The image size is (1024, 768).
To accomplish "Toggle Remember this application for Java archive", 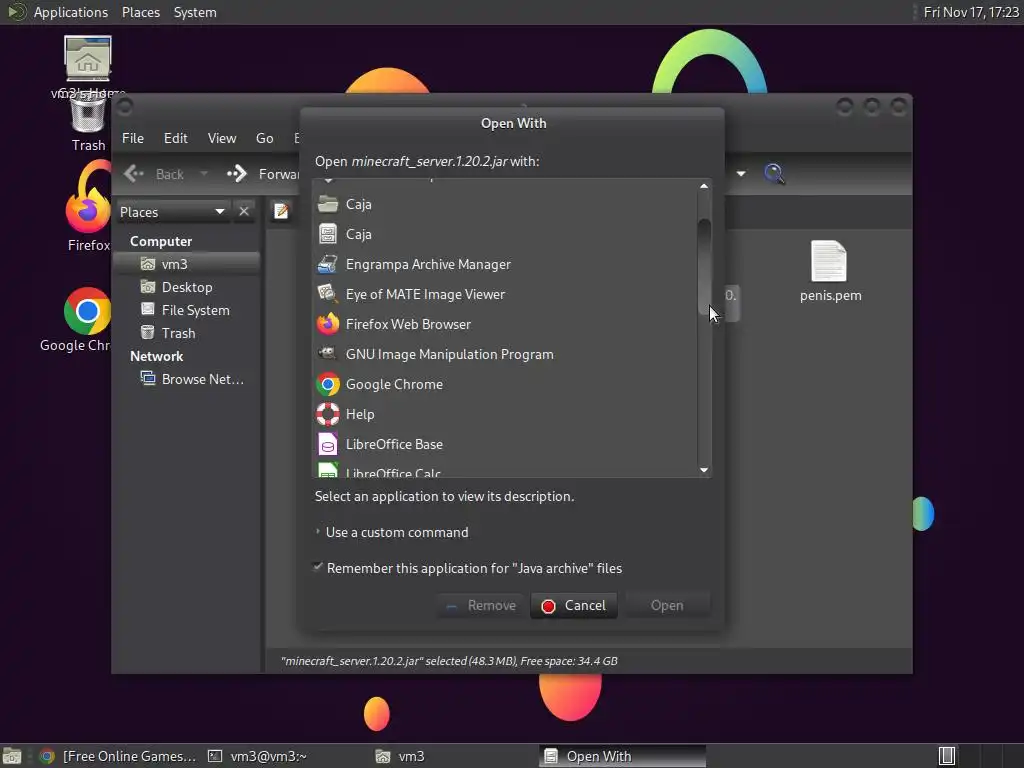I will click(318, 567).
